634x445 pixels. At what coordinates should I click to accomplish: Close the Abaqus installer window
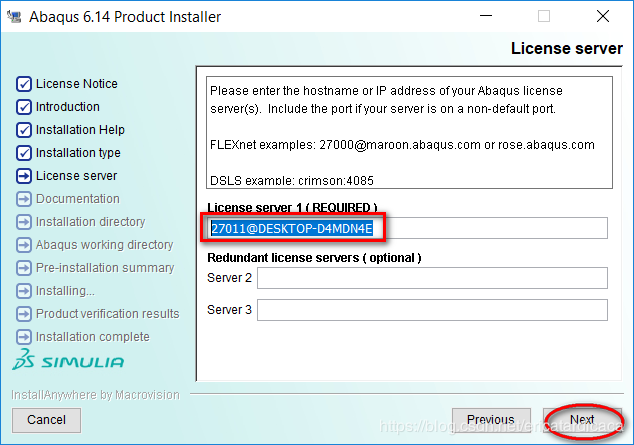[603, 16]
